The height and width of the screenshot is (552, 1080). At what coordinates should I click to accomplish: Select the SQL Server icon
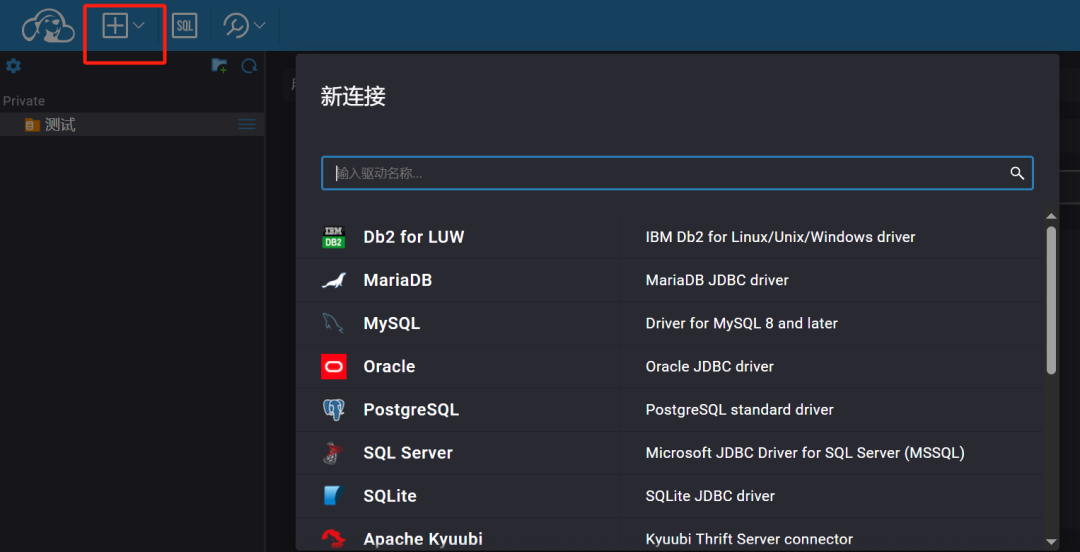(x=333, y=453)
